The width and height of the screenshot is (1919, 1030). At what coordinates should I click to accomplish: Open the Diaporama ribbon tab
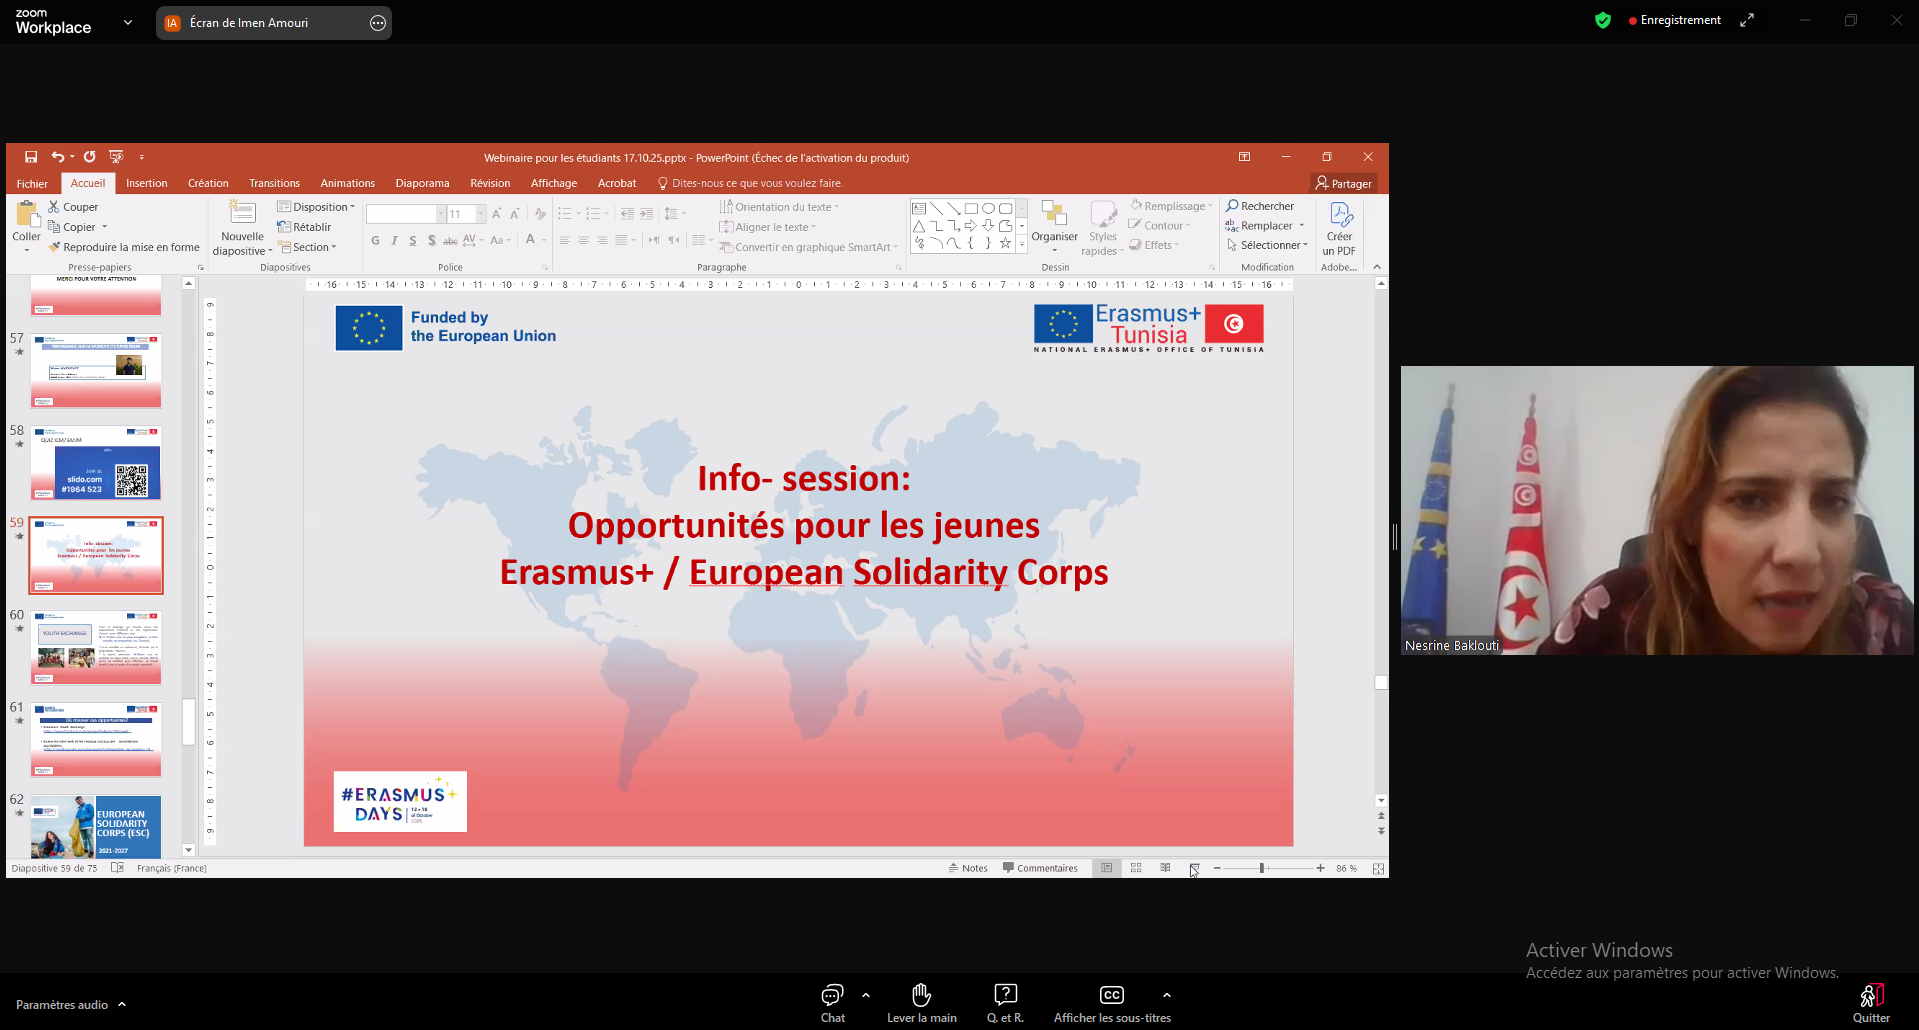click(x=422, y=183)
